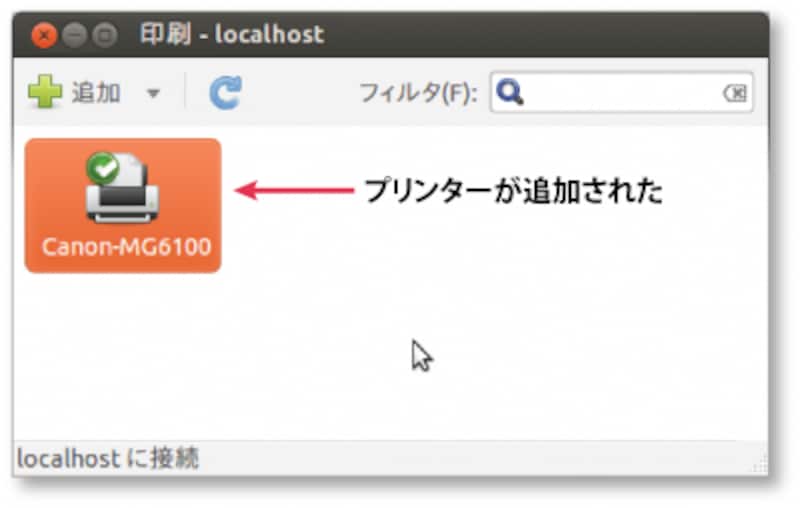This screenshot has width=800, height=508.
Task: Click the window resize grip corner
Action: 760,465
